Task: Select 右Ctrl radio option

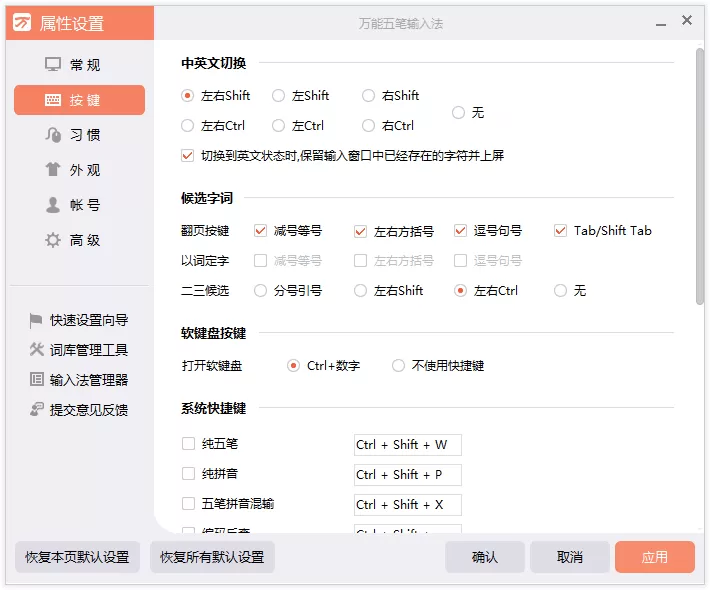Action: click(x=369, y=125)
